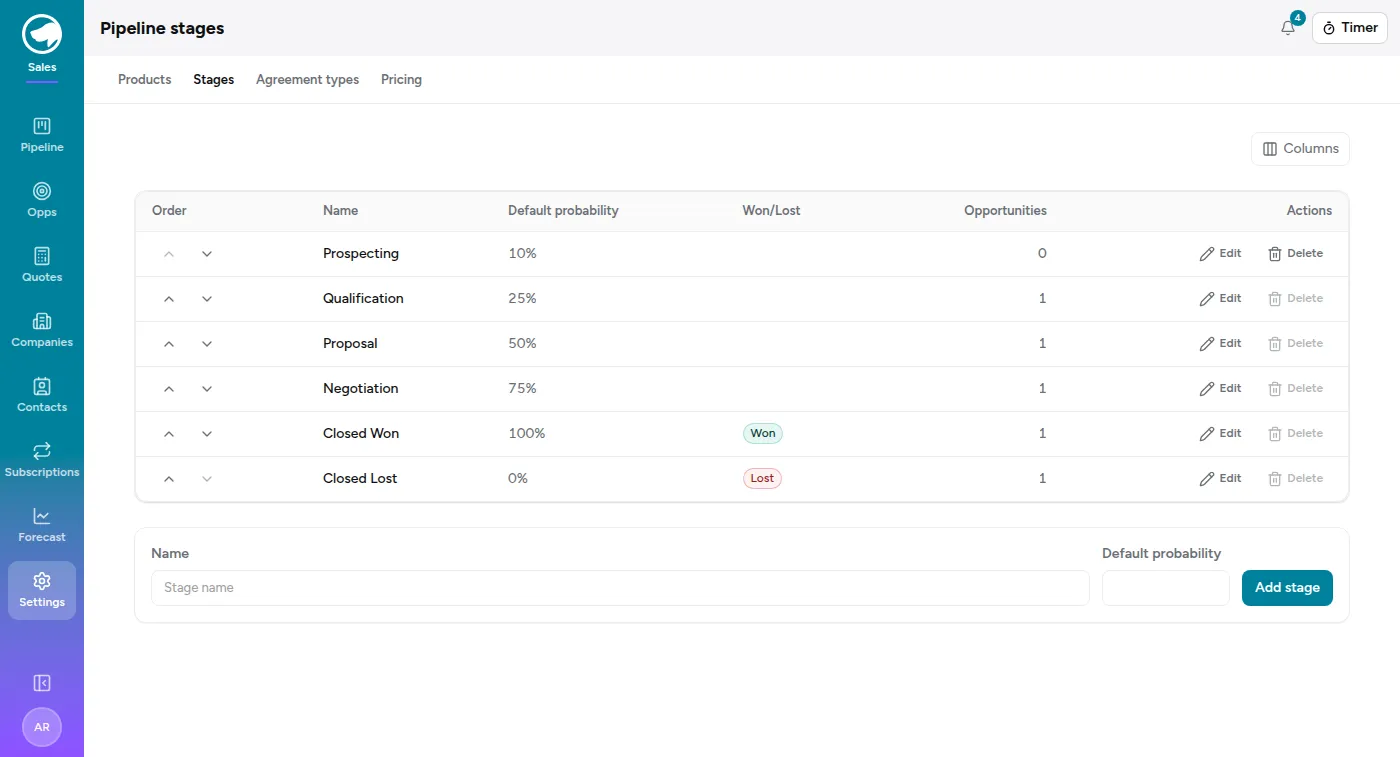The height and width of the screenshot is (757, 1400).
Task: Go to Opps in the sidebar
Action: click(x=42, y=201)
